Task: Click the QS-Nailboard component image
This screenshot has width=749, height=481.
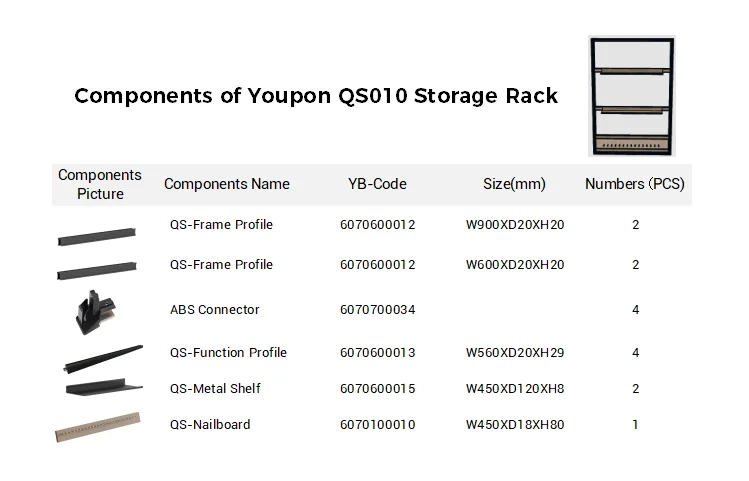Action: tap(97, 427)
